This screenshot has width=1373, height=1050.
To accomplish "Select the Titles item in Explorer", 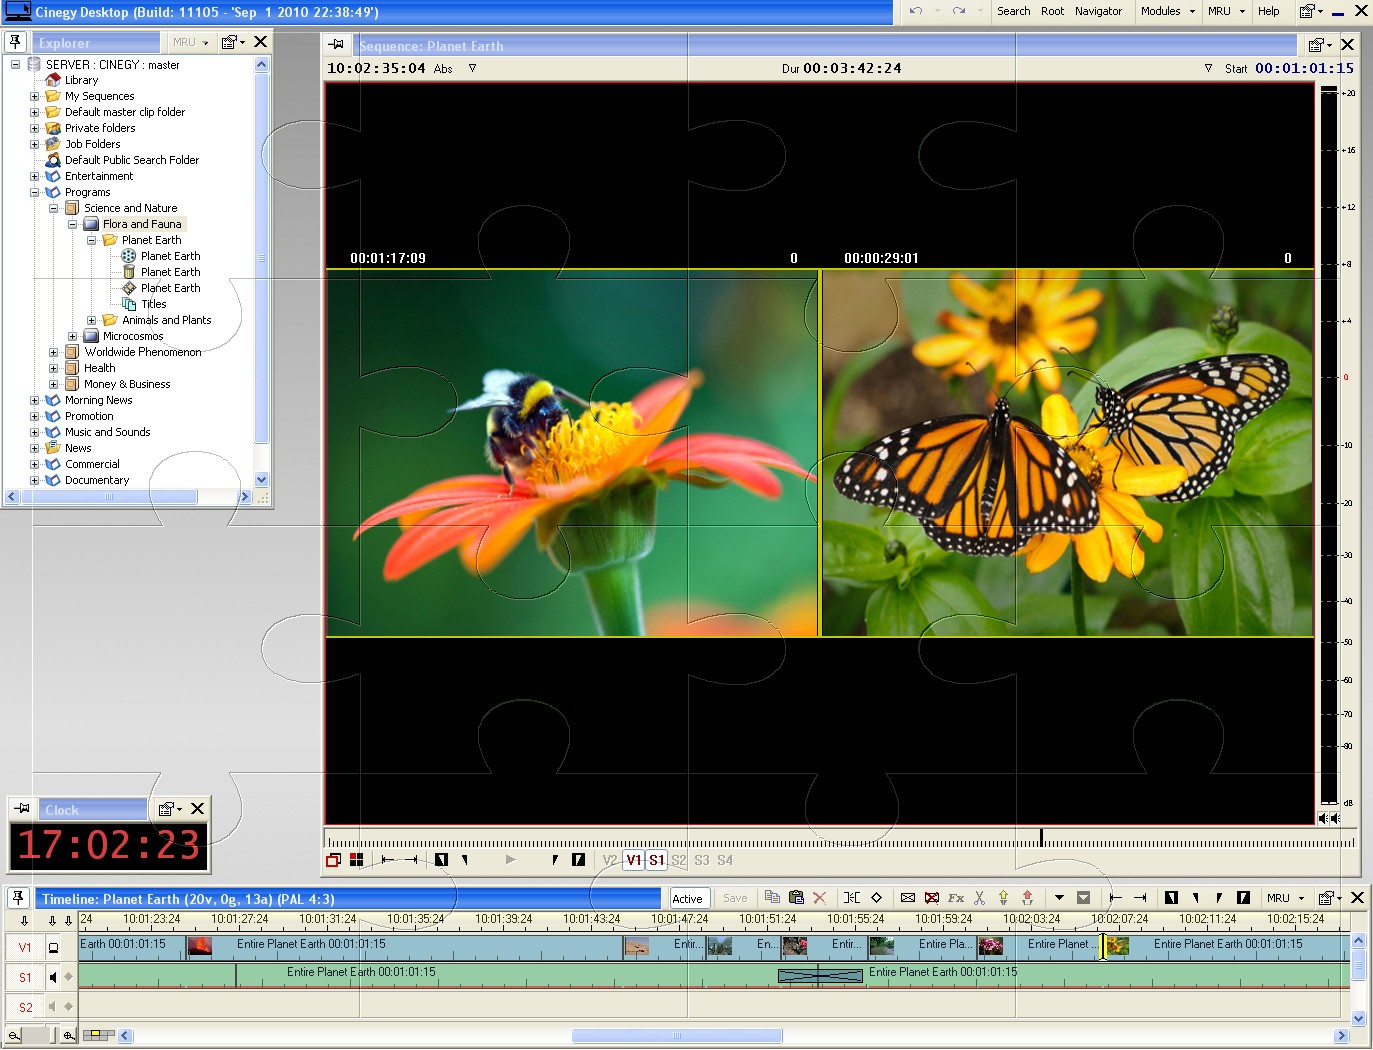I will pos(153,304).
